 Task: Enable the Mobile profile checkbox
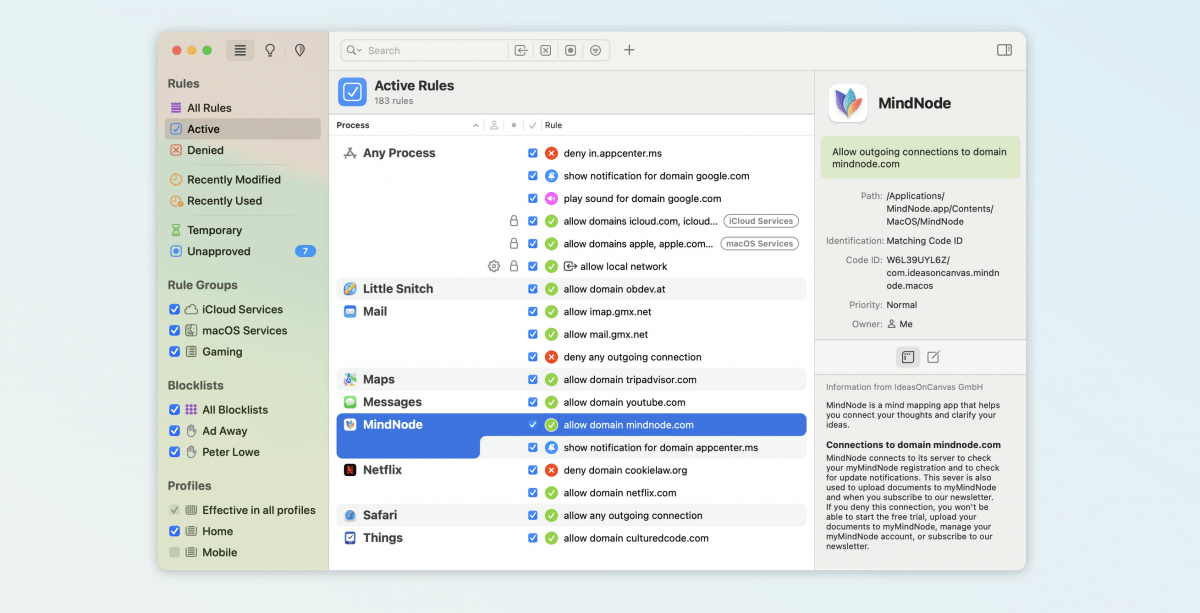pos(175,552)
